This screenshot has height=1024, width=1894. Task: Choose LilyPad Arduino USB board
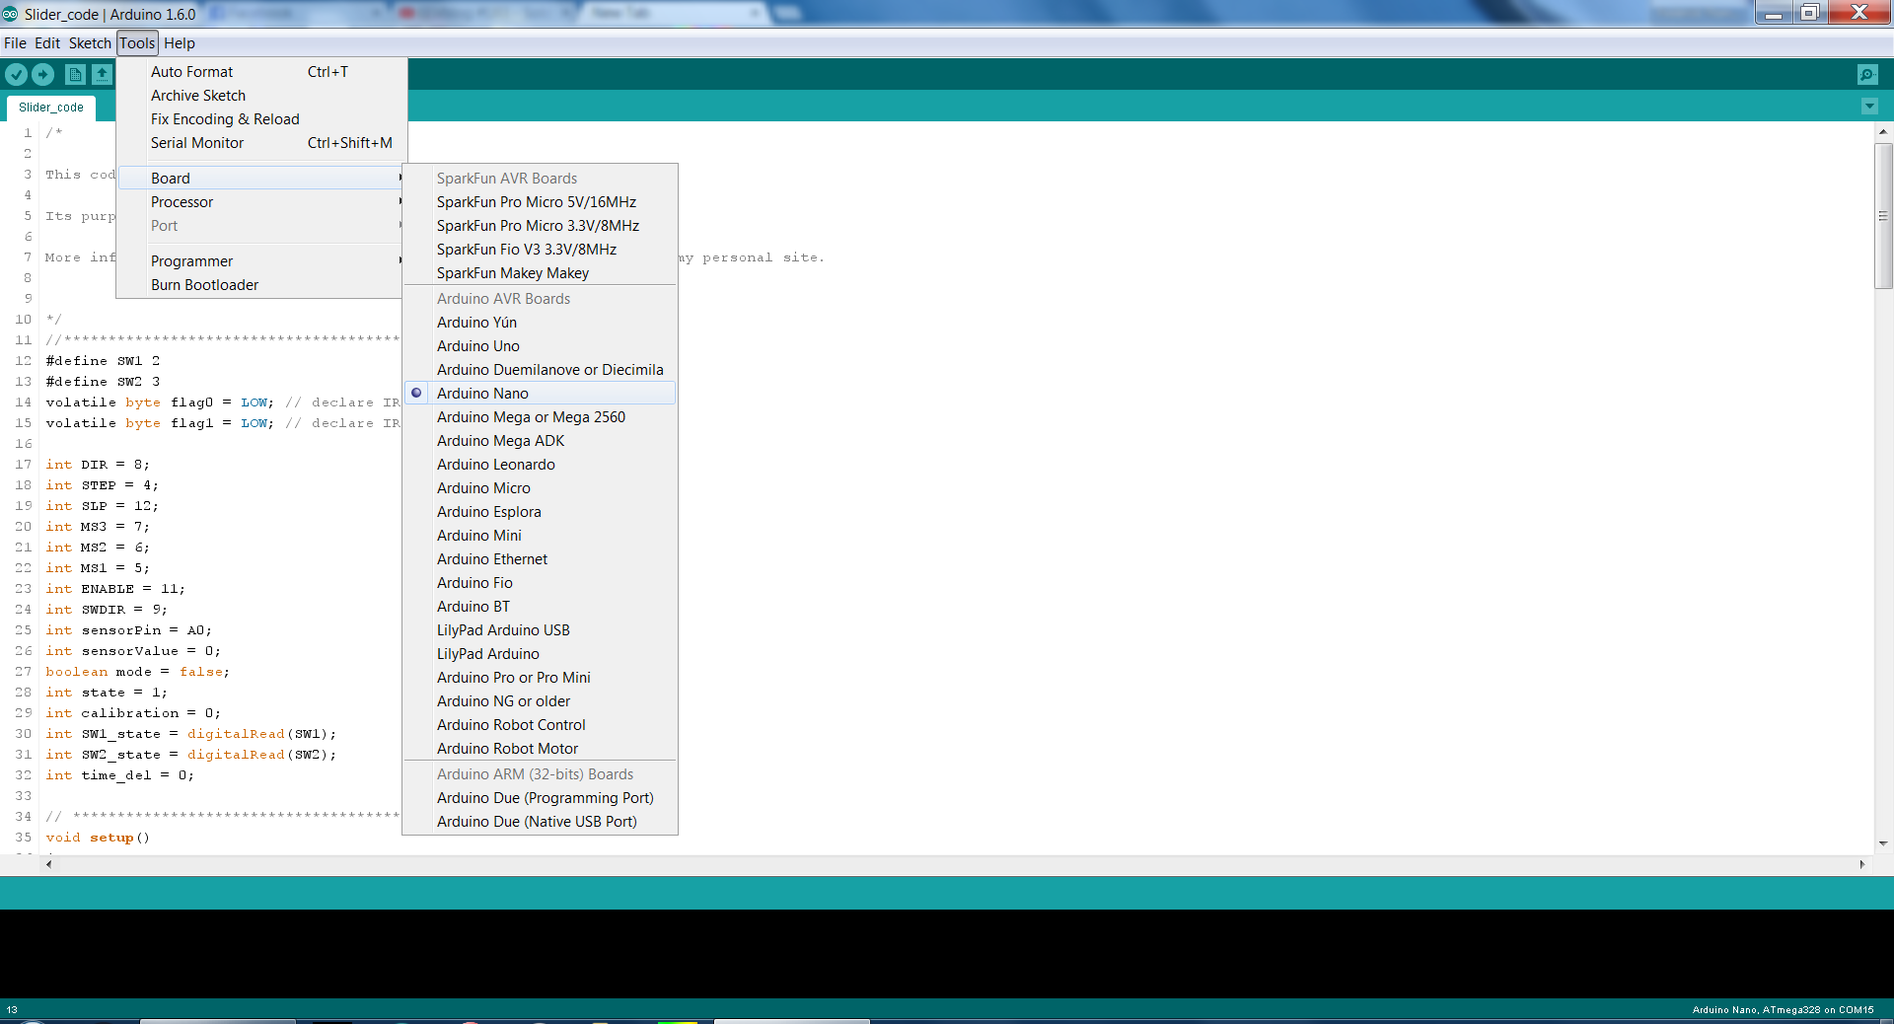pyautogui.click(x=540, y=630)
